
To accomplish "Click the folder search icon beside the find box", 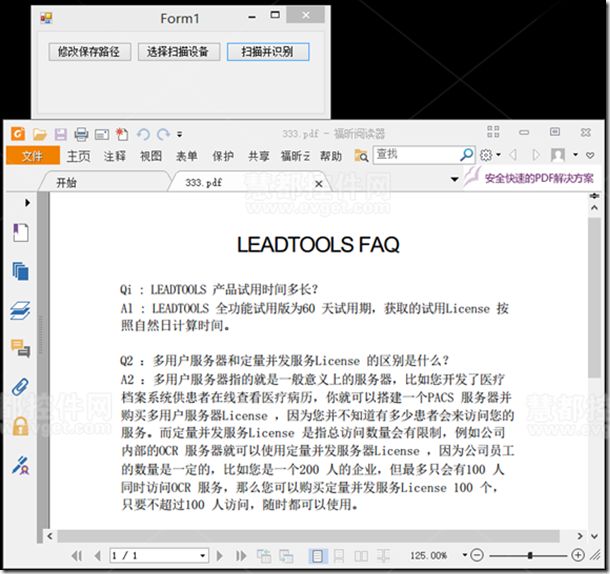I will (361, 156).
